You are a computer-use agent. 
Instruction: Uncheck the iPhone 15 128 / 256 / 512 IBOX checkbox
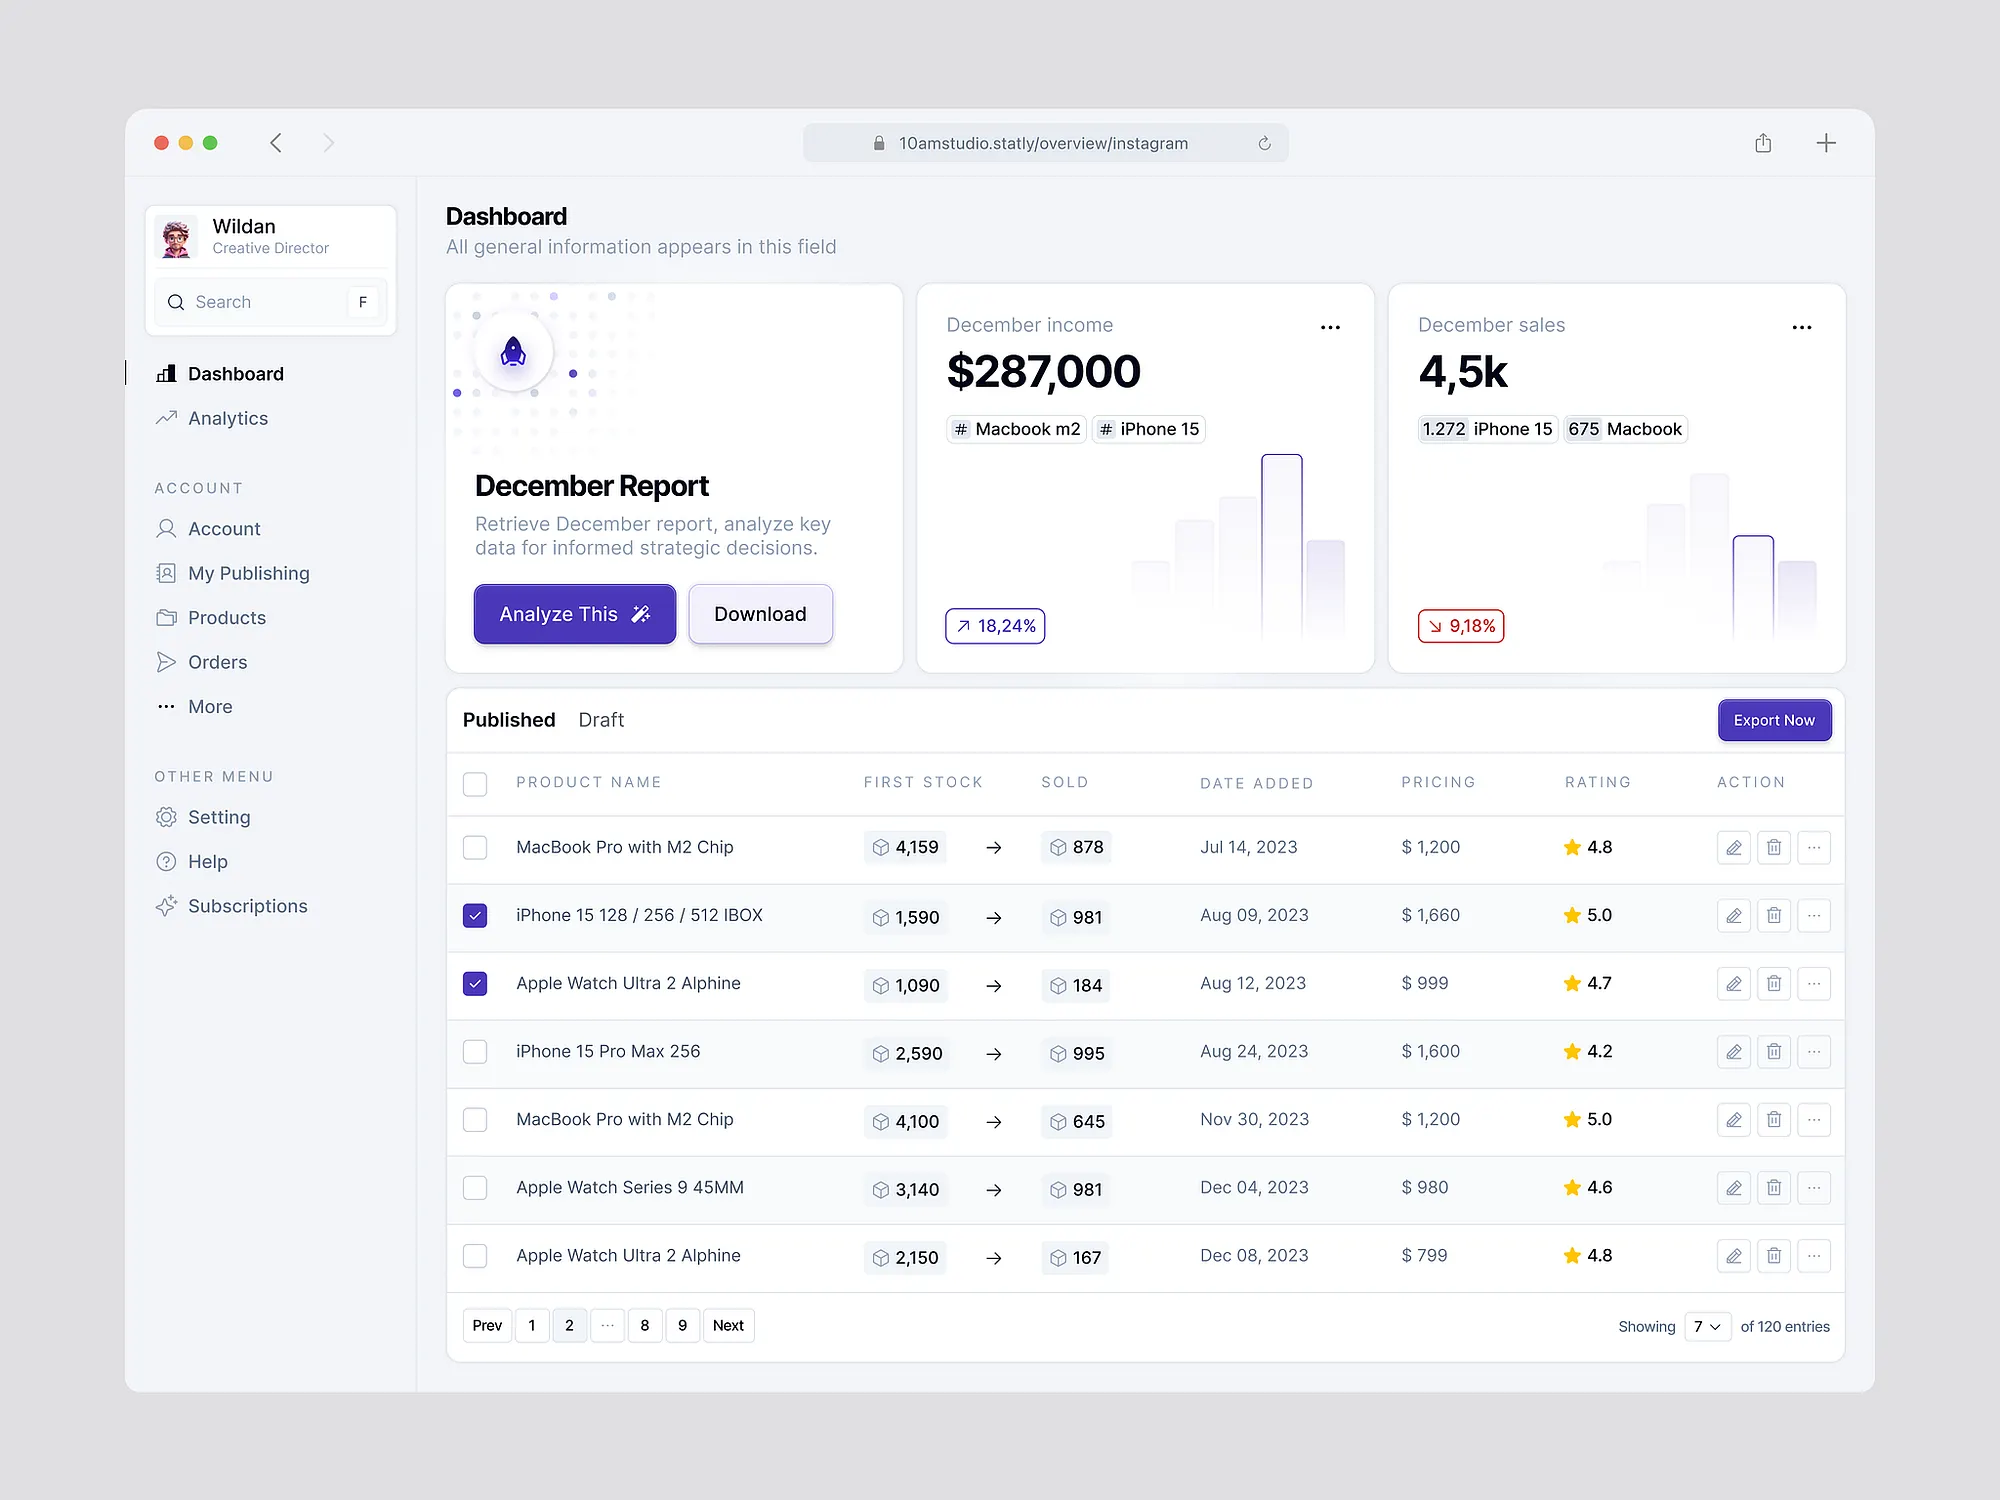click(x=475, y=916)
